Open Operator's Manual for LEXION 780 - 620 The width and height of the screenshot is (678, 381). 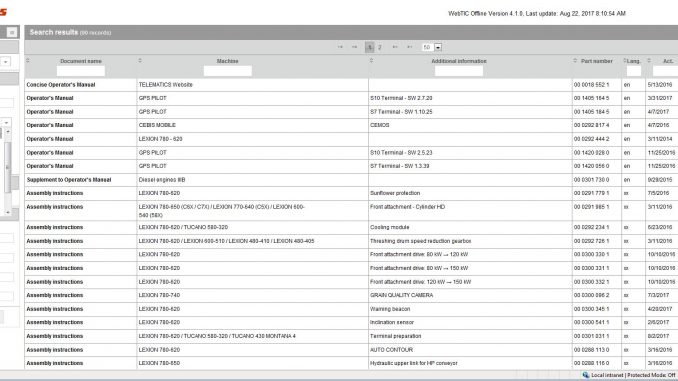tap(50, 139)
